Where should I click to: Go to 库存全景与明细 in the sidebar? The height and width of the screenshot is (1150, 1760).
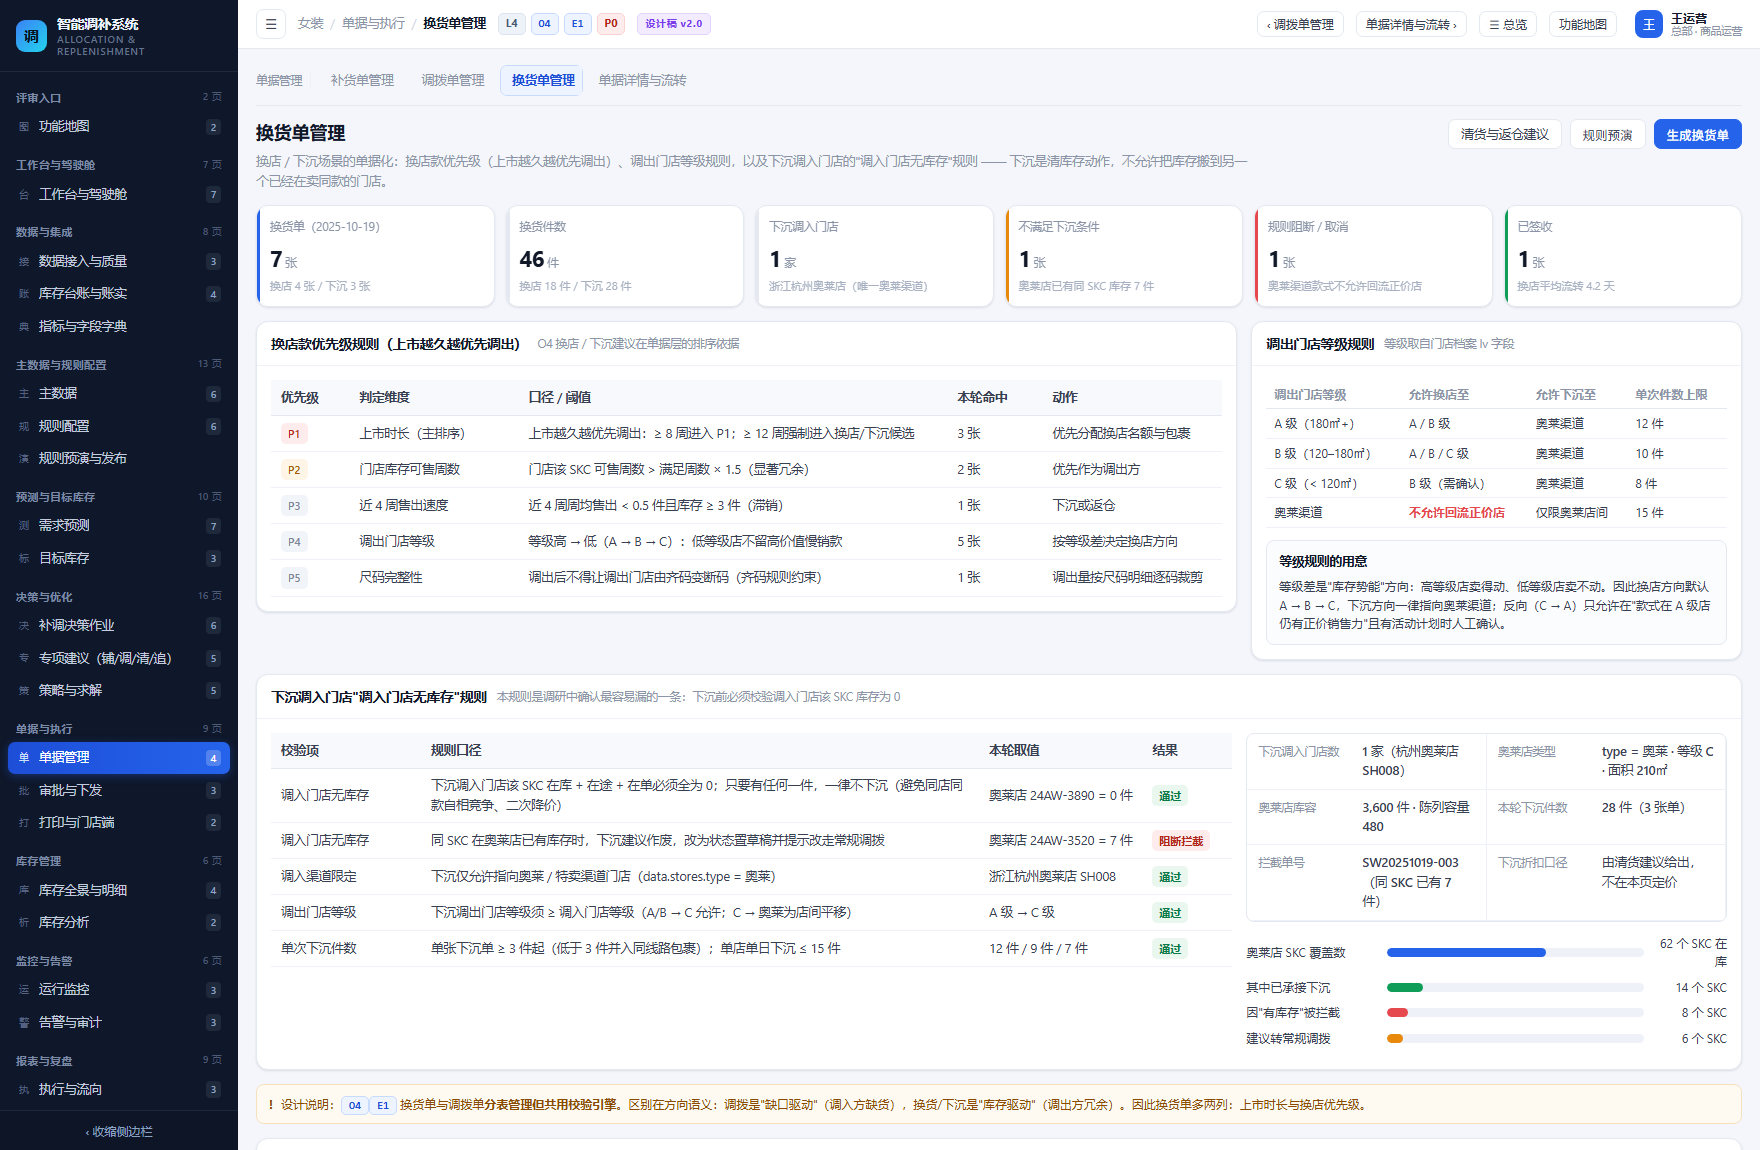click(119, 890)
